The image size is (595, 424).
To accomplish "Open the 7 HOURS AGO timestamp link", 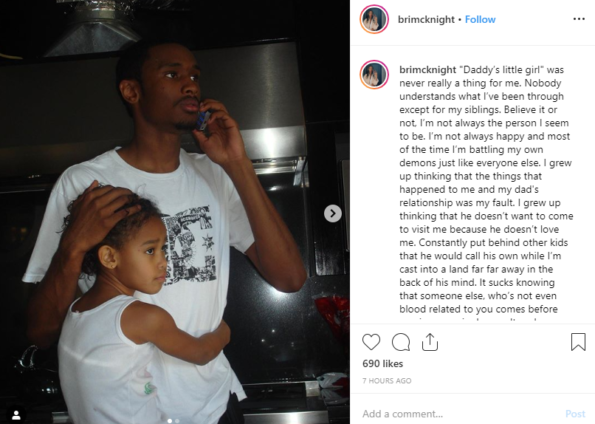I will tap(386, 381).
